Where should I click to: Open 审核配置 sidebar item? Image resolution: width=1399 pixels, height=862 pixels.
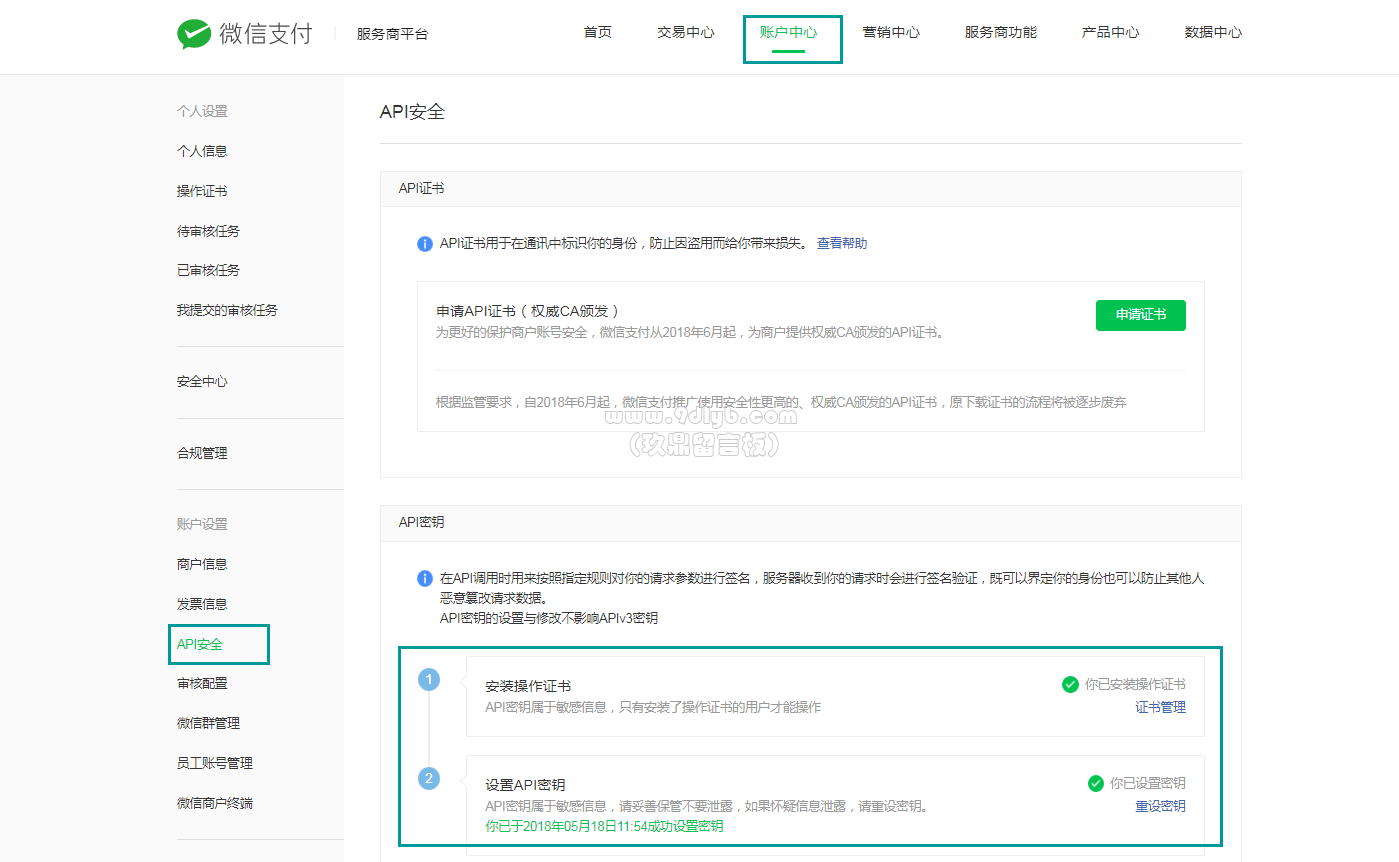tap(202, 683)
